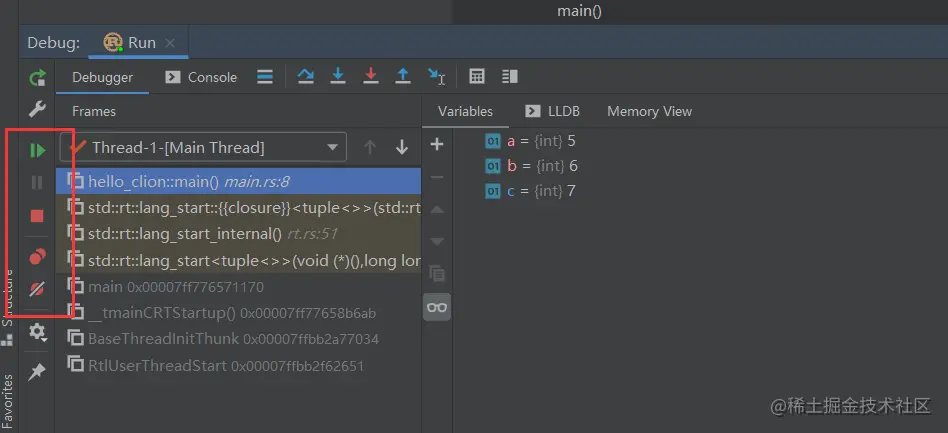
Task: Select the __tmainCRTStartup() frame
Action: click(x=238, y=313)
